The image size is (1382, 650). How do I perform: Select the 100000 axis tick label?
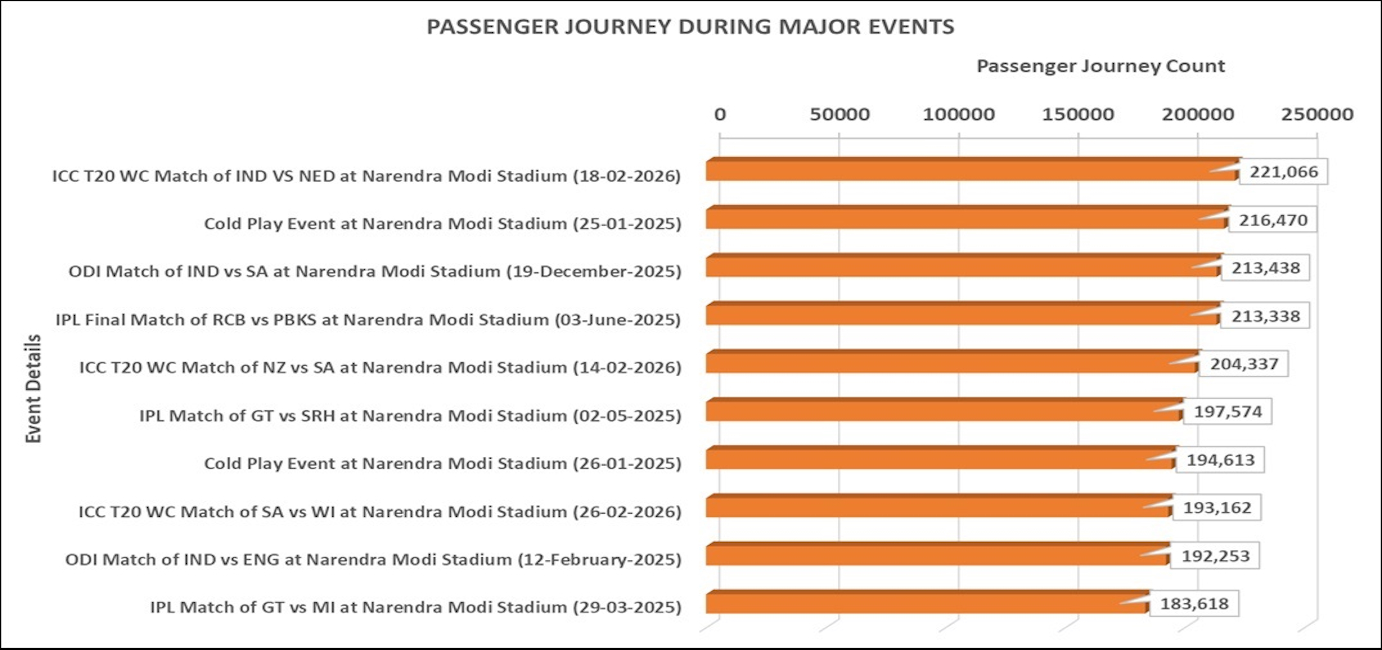coord(959,114)
